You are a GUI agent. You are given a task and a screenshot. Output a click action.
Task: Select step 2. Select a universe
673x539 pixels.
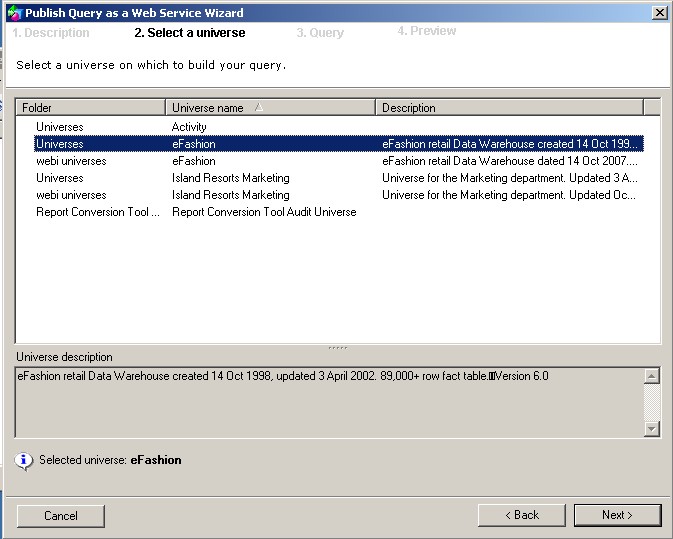coord(190,33)
